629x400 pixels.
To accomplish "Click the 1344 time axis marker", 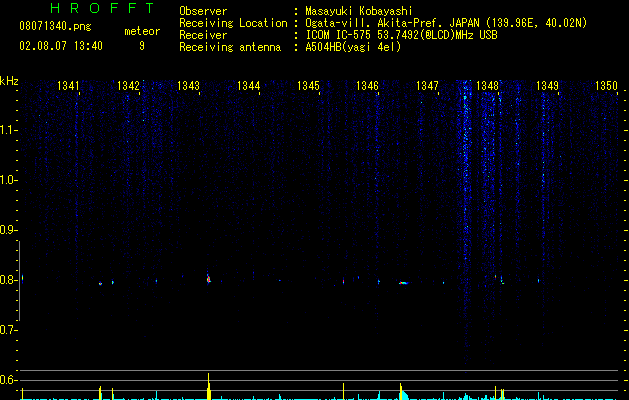I will click(248, 86).
